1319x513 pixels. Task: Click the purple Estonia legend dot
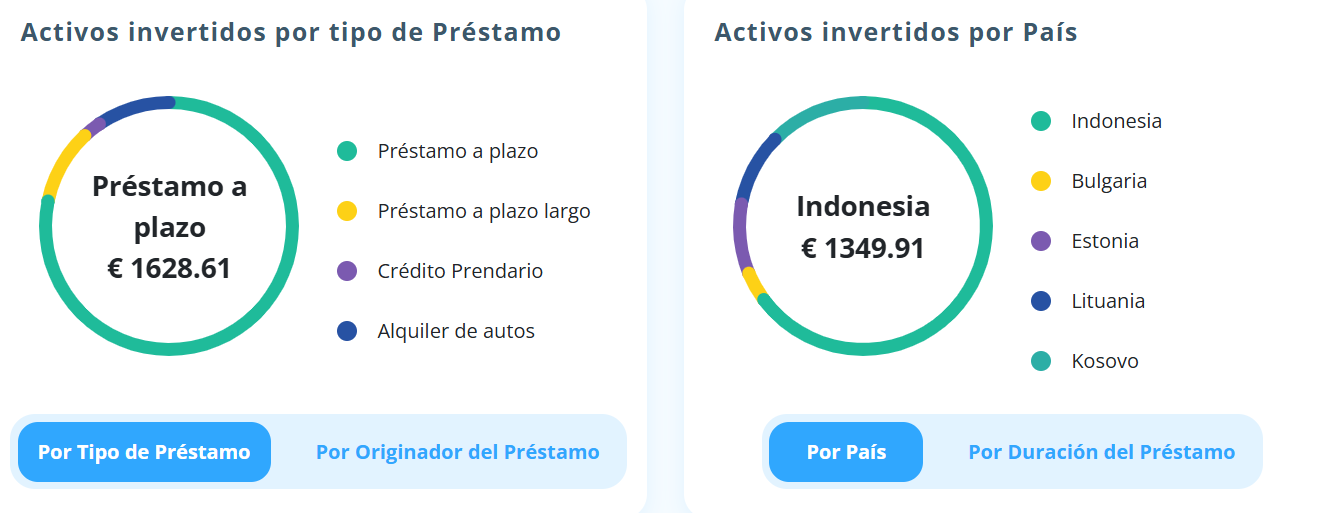coord(1041,241)
